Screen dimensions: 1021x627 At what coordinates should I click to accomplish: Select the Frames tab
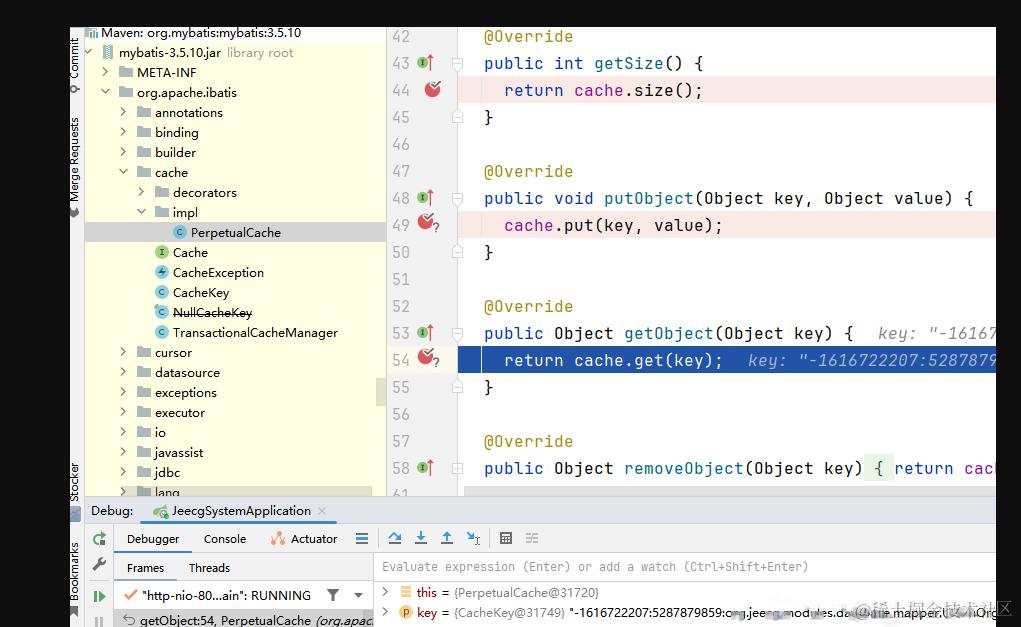pyautogui.click(x=145, y=568)
